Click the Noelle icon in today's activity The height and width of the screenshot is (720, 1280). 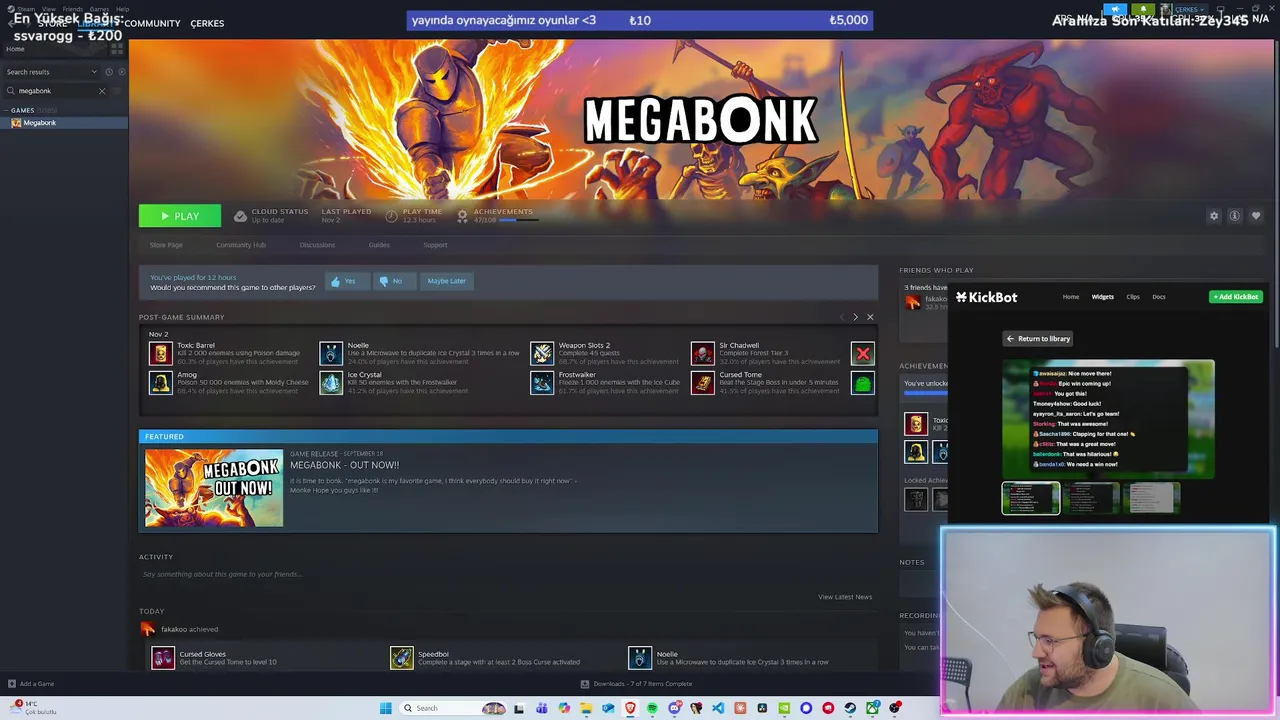(x=640, y=657)
